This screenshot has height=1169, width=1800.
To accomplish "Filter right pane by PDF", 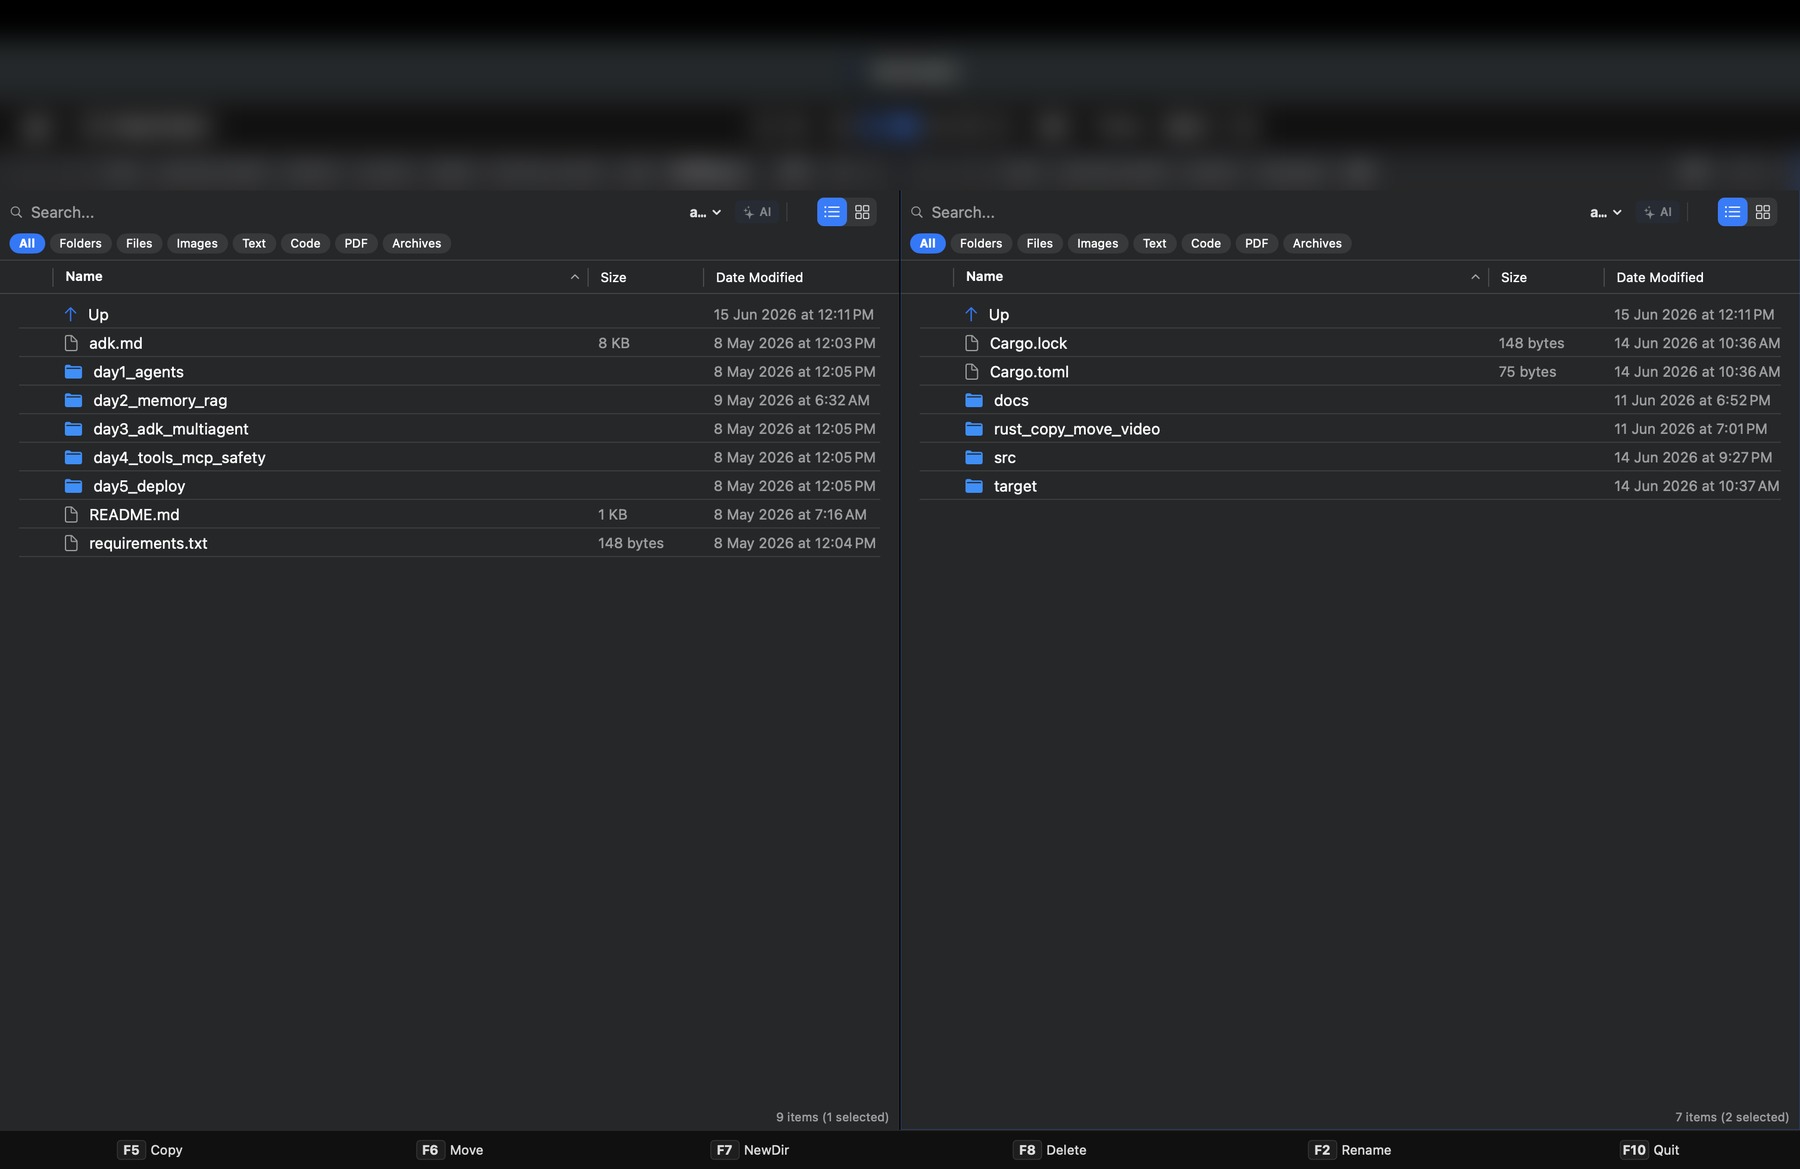I will (1257, 243).
